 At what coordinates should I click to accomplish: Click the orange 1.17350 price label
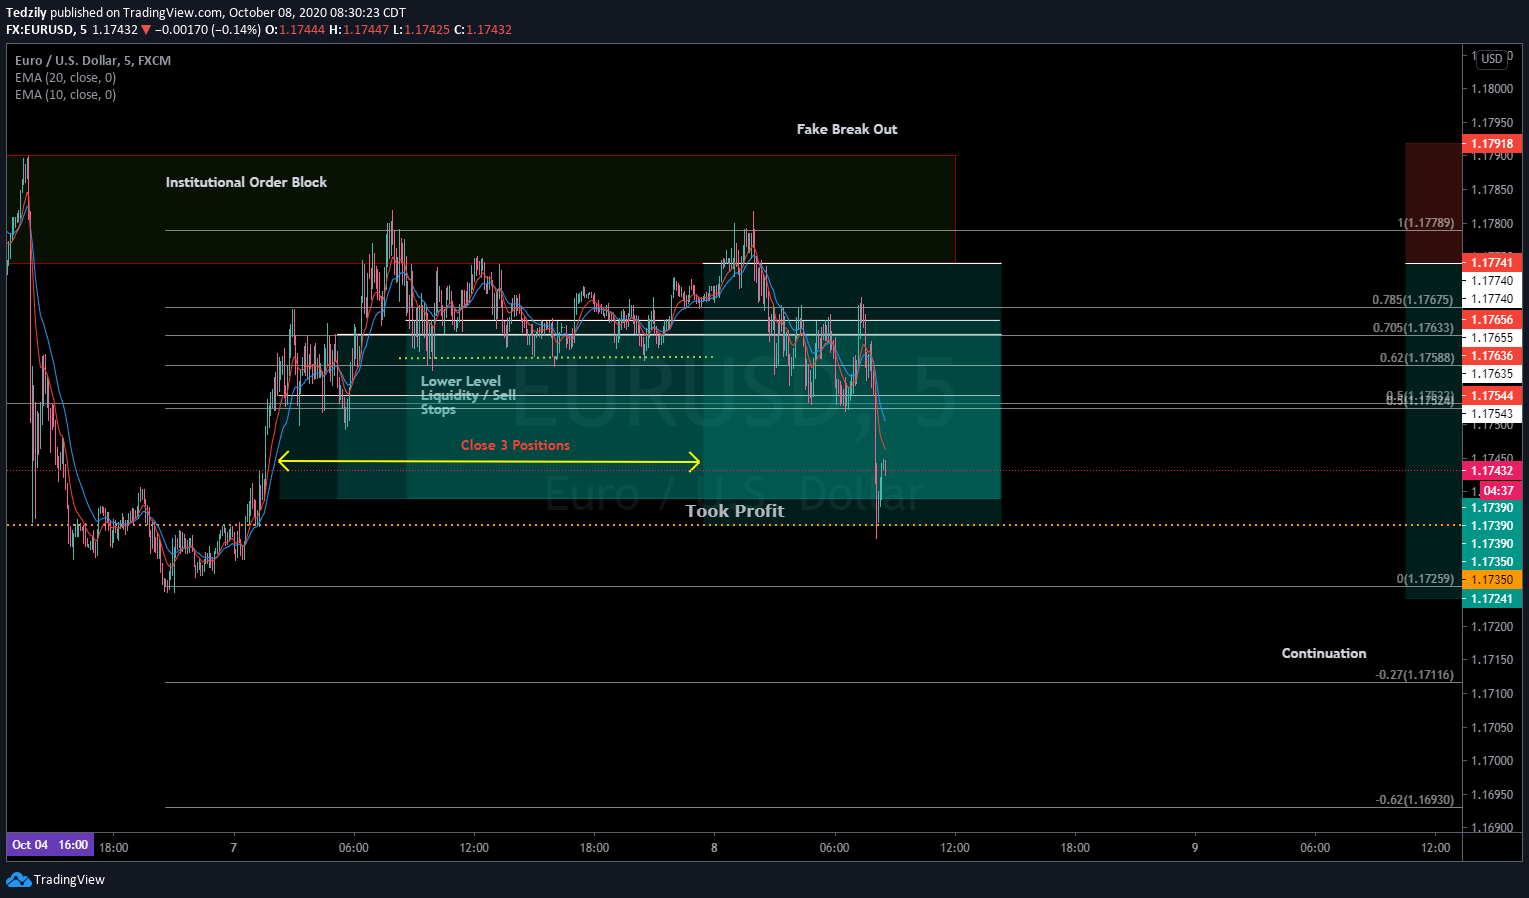[1492, 580]
